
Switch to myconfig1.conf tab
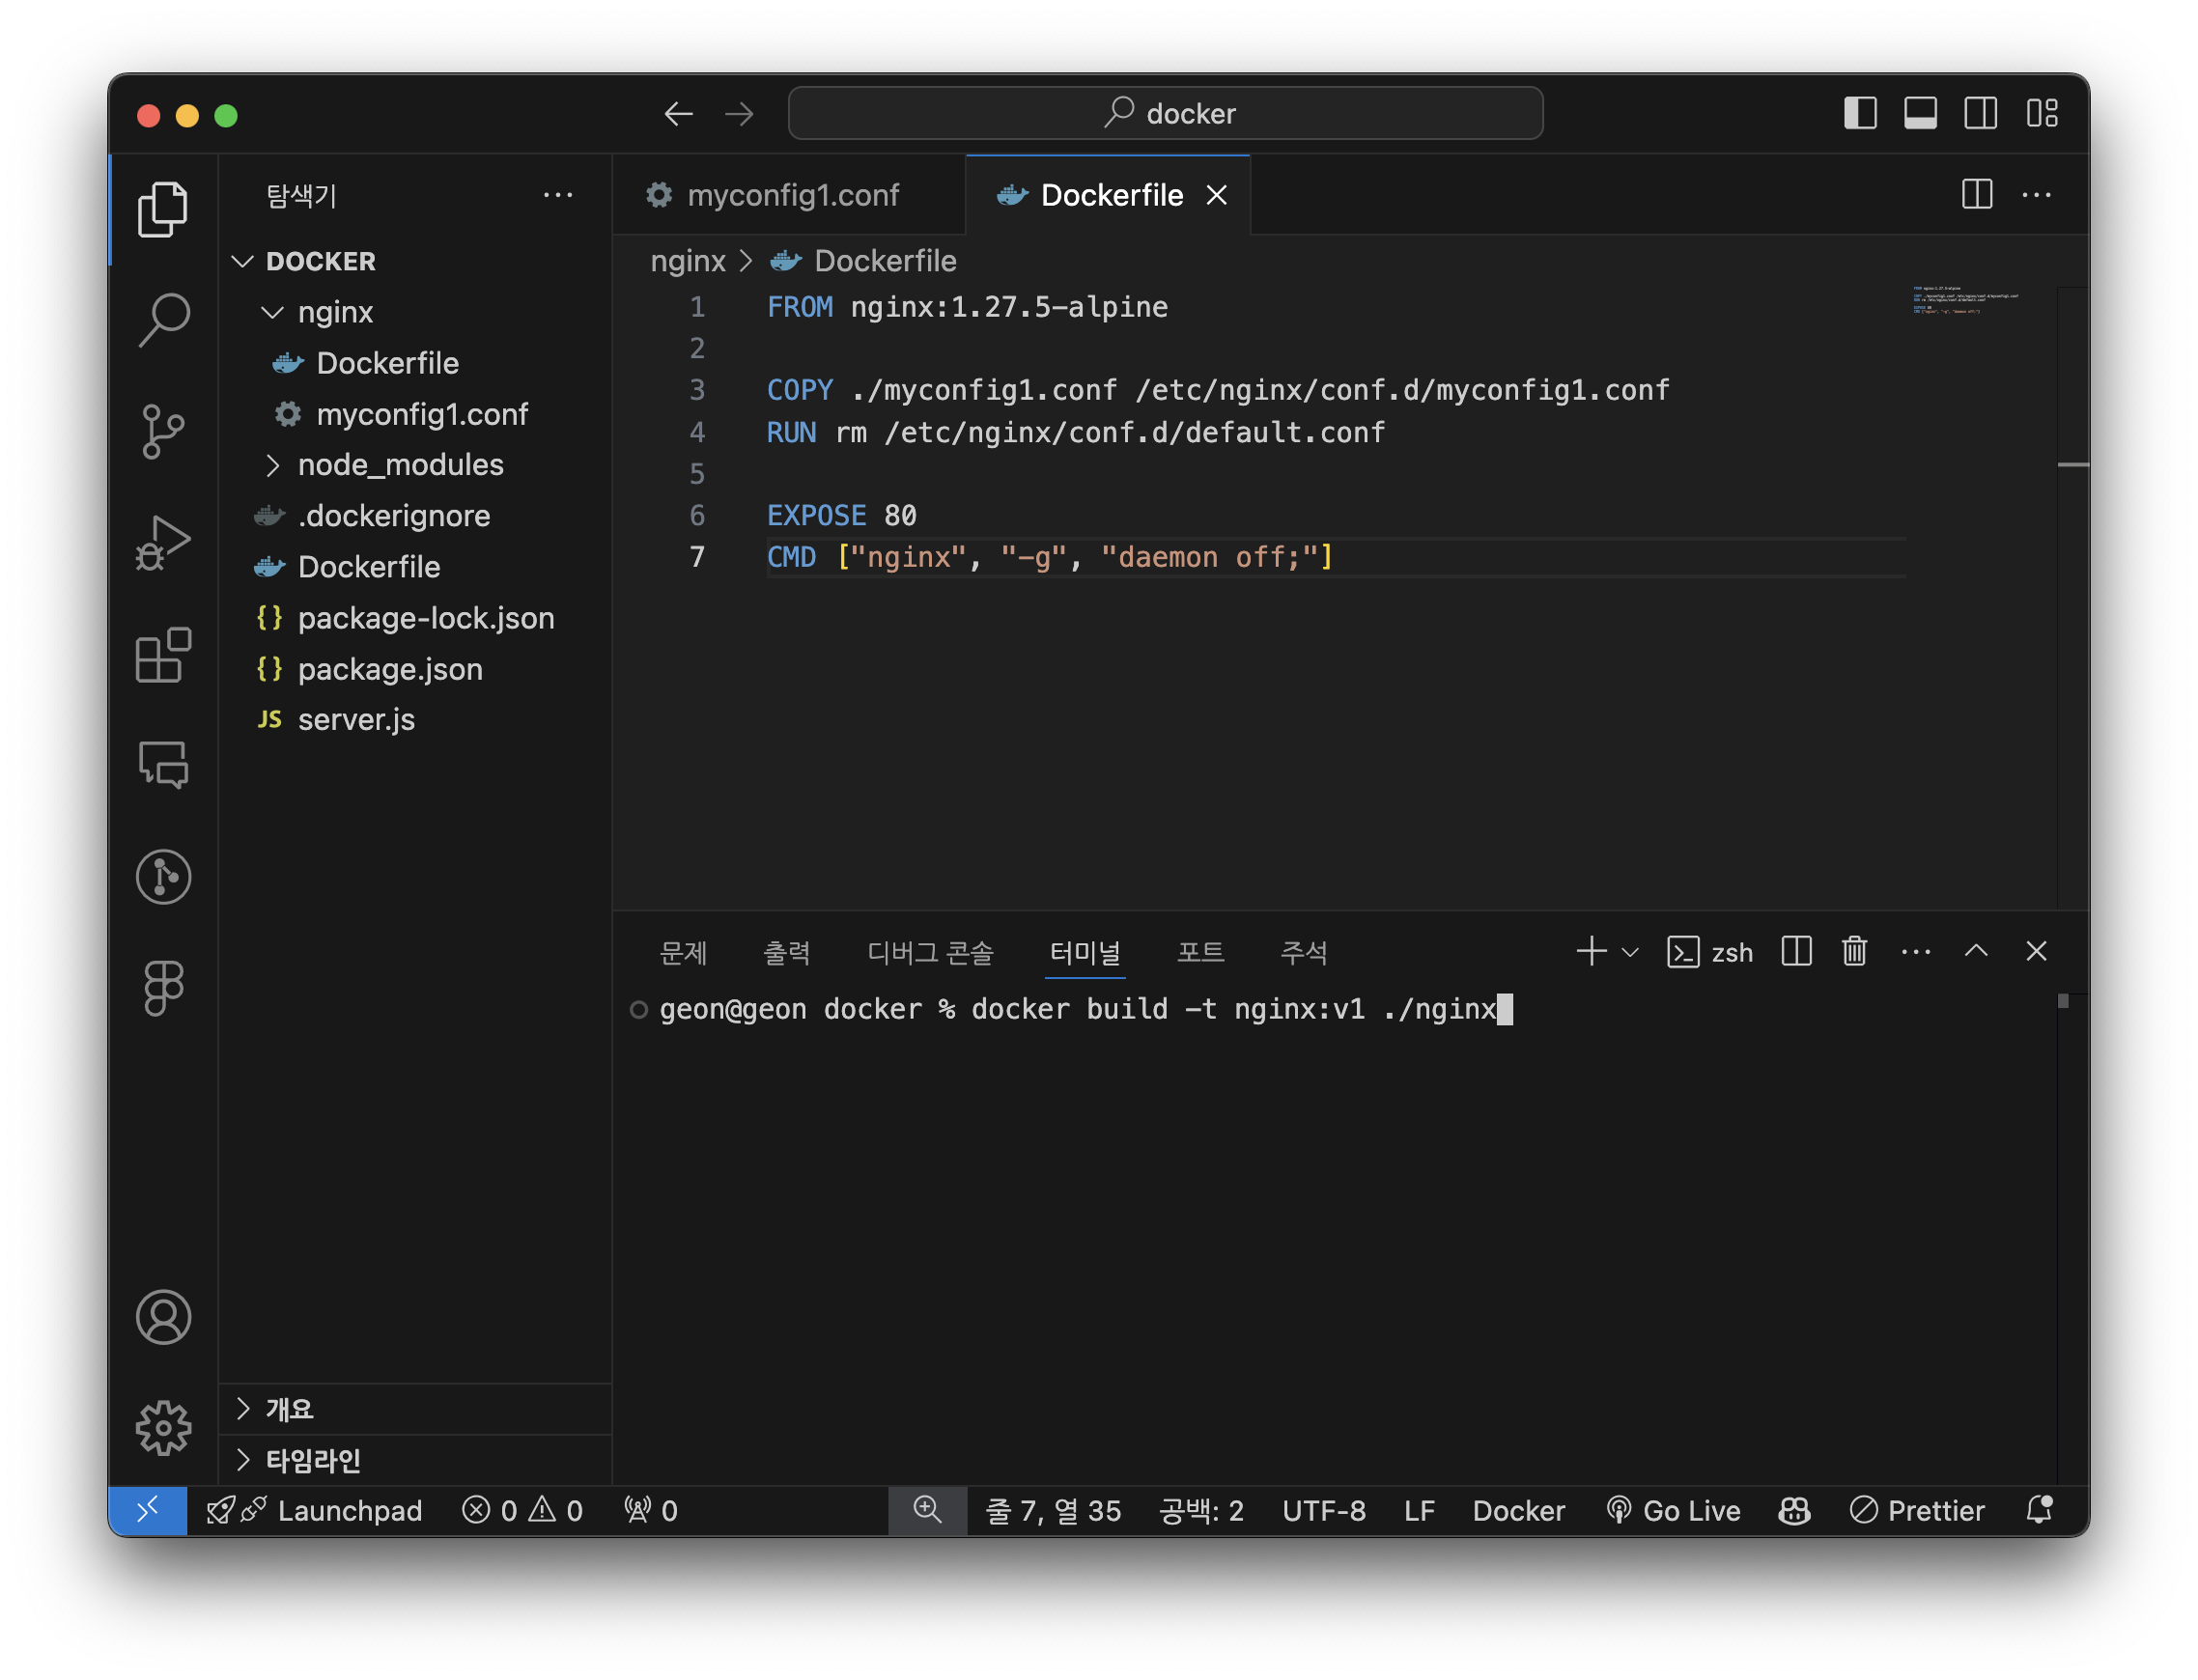(x=792, y=195)
